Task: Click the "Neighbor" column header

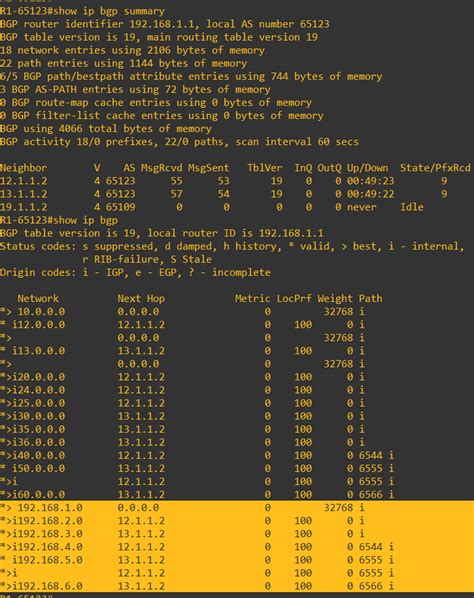Action: point(24,168)
